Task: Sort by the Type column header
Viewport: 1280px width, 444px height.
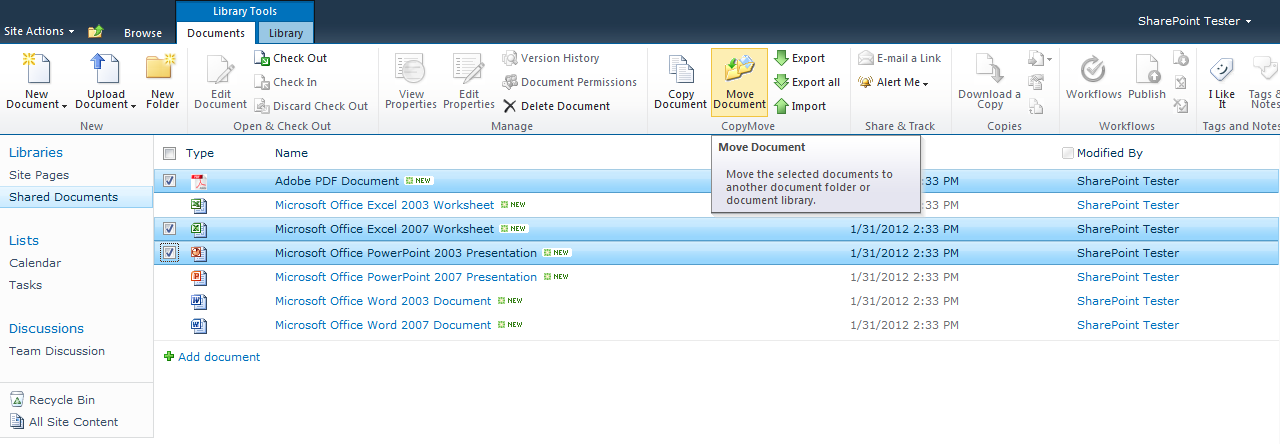Action: click(200, 153)
